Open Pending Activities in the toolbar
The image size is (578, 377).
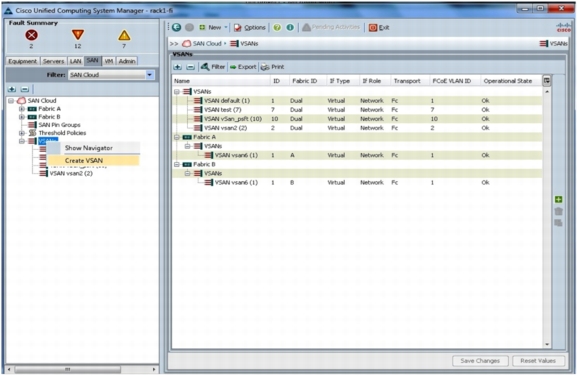click(x=331, y=27)
